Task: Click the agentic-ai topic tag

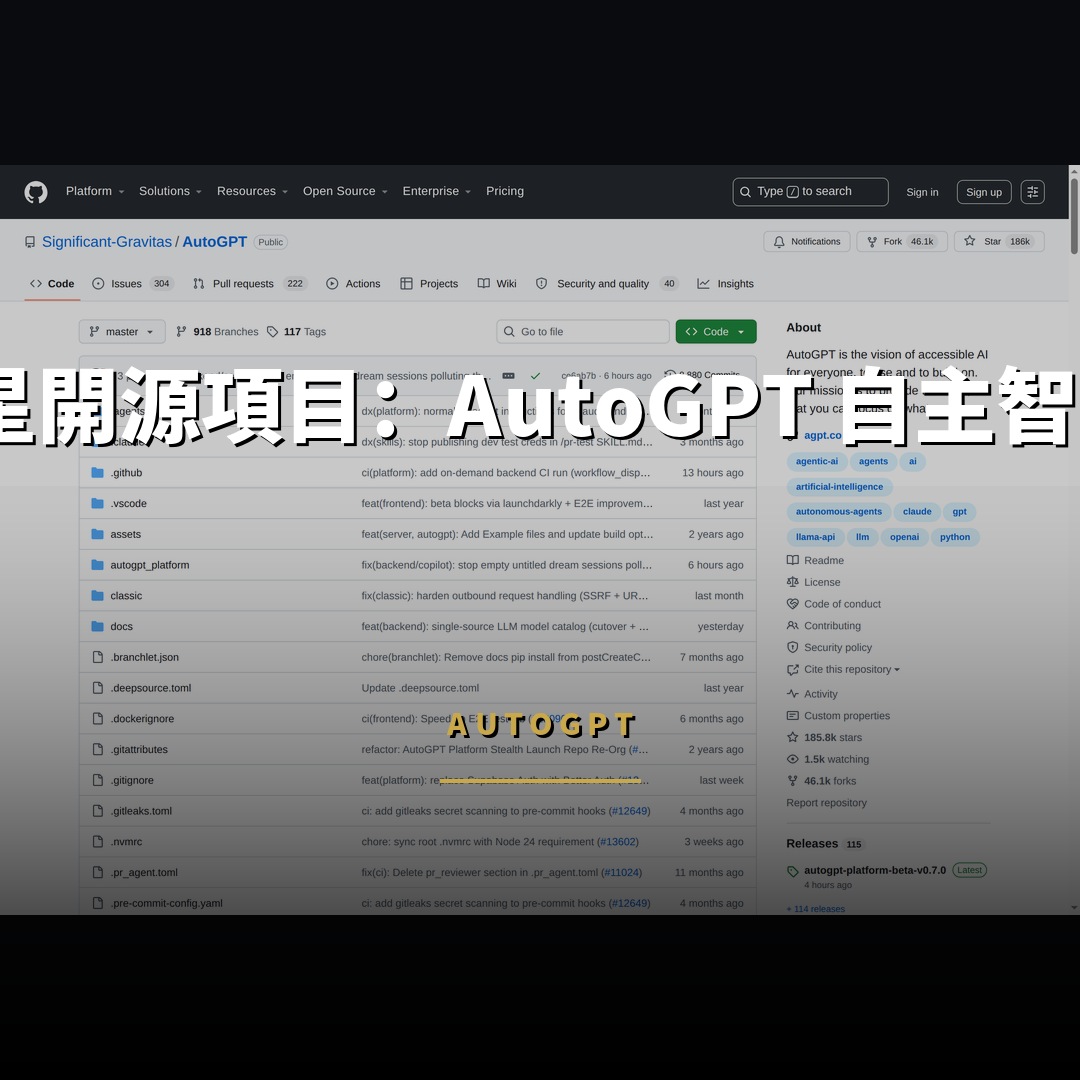Action: (x=817, y=461)
